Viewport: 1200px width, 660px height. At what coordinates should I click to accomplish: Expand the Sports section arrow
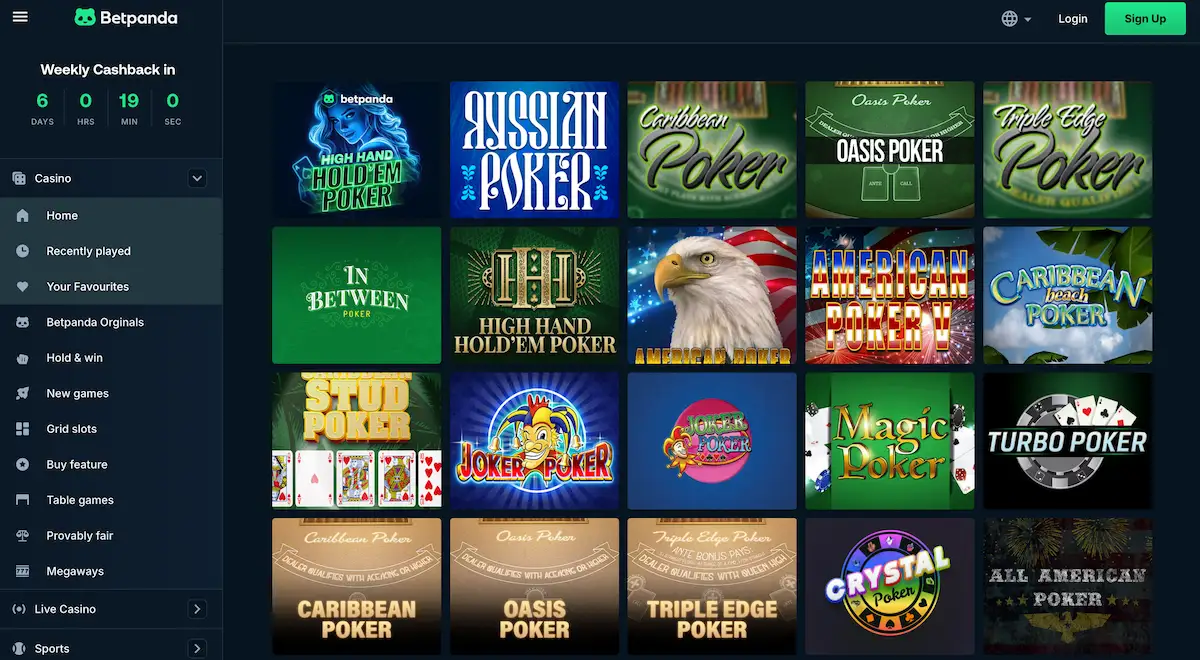pos(197,648)
